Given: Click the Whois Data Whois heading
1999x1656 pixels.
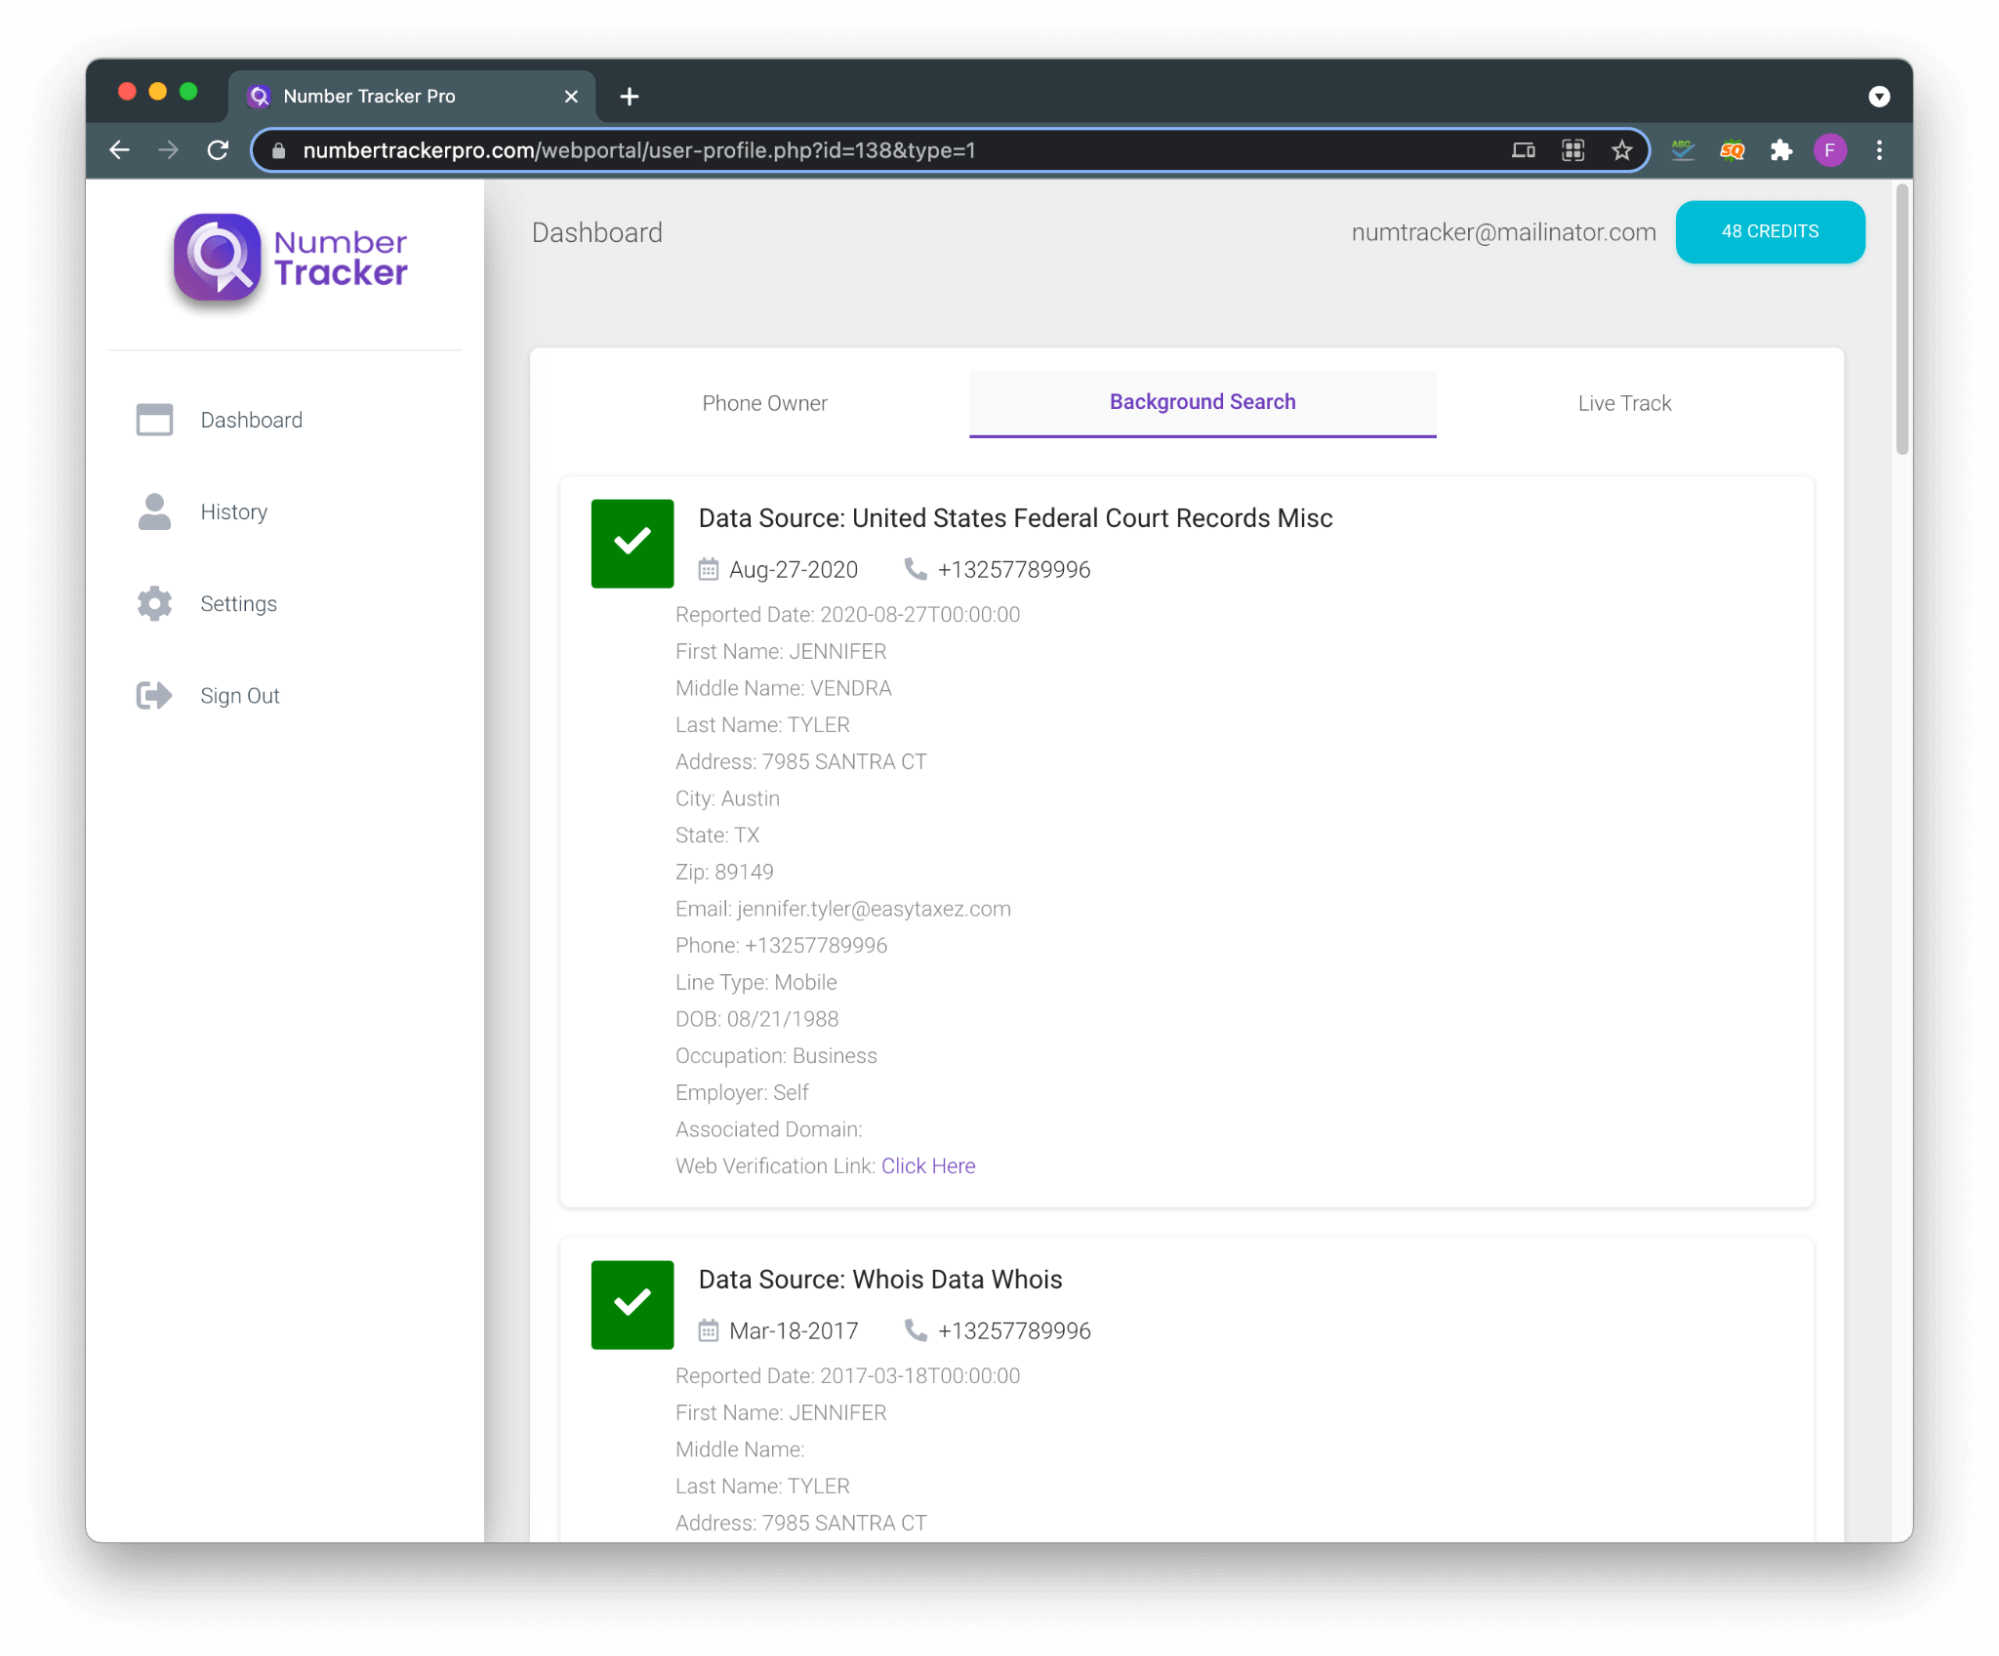Looking at the screenshot, I should tap(880, 1279).
